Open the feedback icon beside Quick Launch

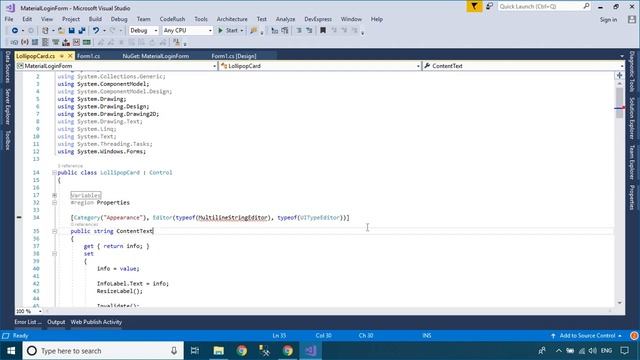click(489, 7)
